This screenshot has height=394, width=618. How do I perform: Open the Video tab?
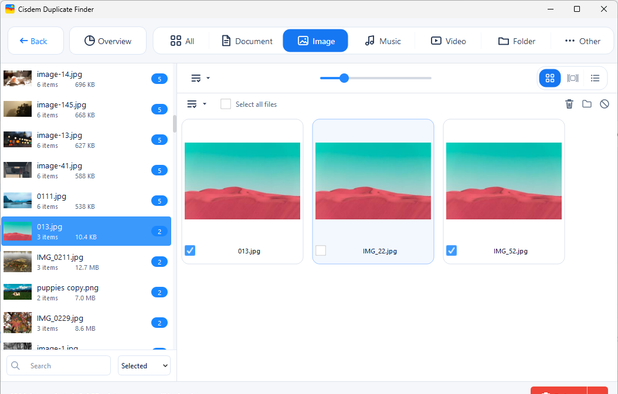pyautogui.click(x=448, y=41)
